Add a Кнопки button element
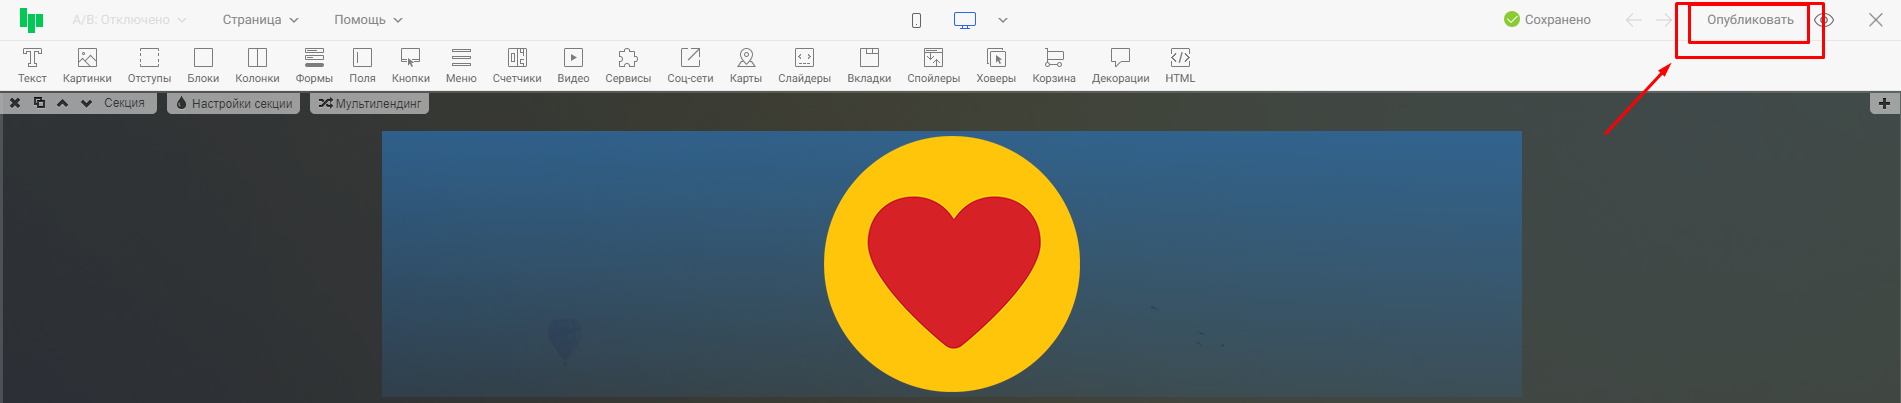 tap(410, 64)
